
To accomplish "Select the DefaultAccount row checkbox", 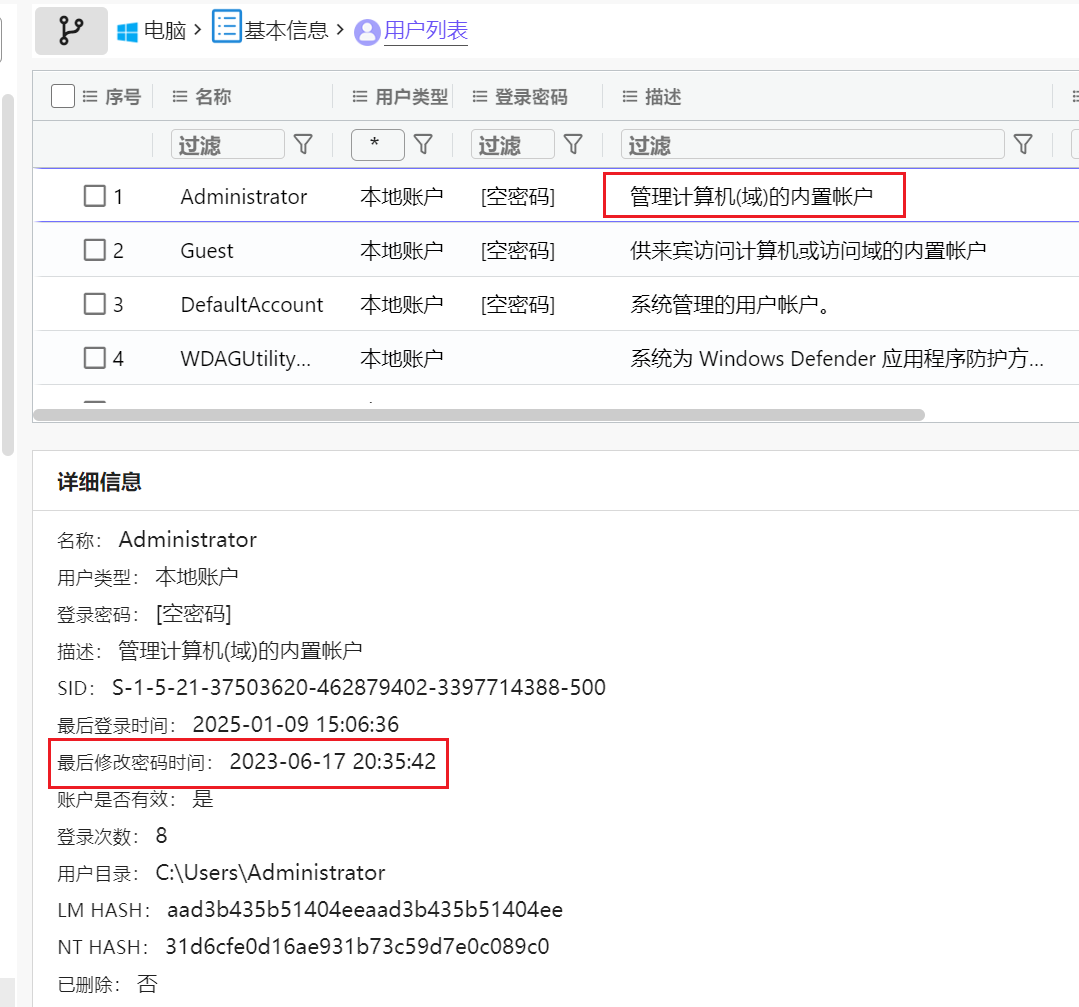I will coord(95,304).
